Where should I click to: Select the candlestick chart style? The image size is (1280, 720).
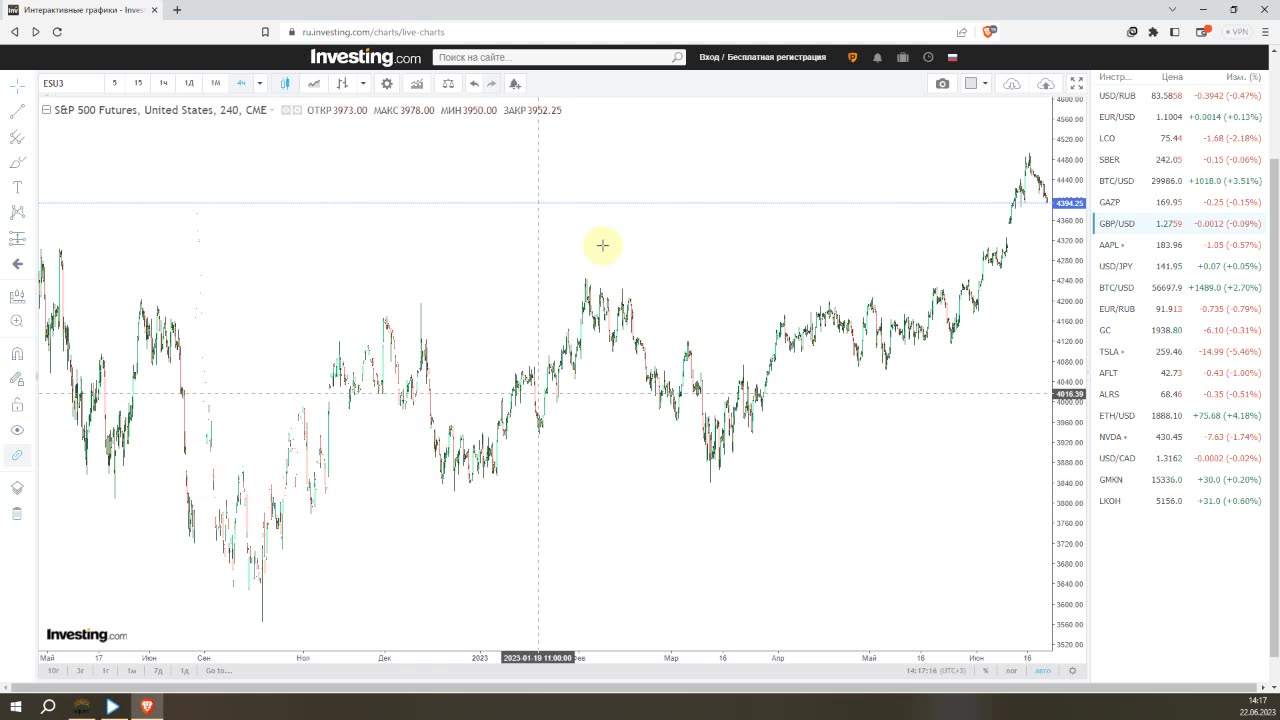(x=286, y=83)
